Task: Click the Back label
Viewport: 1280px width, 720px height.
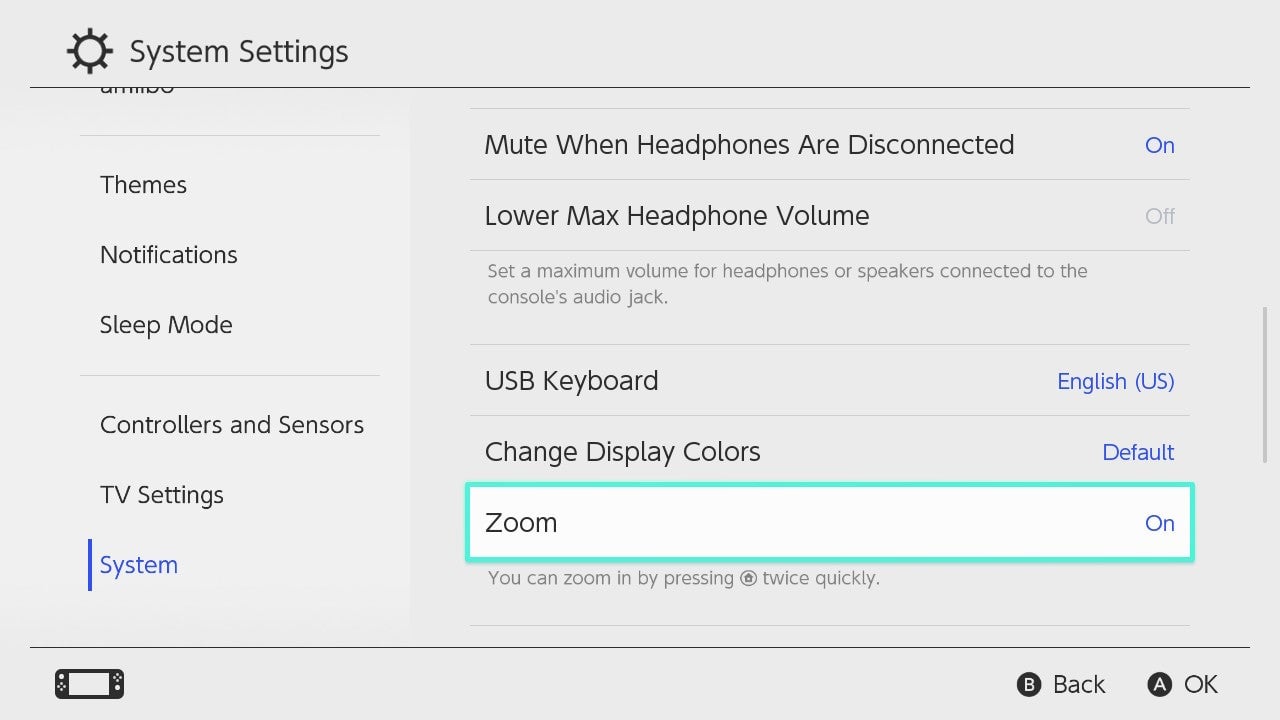Action: 1078,684
